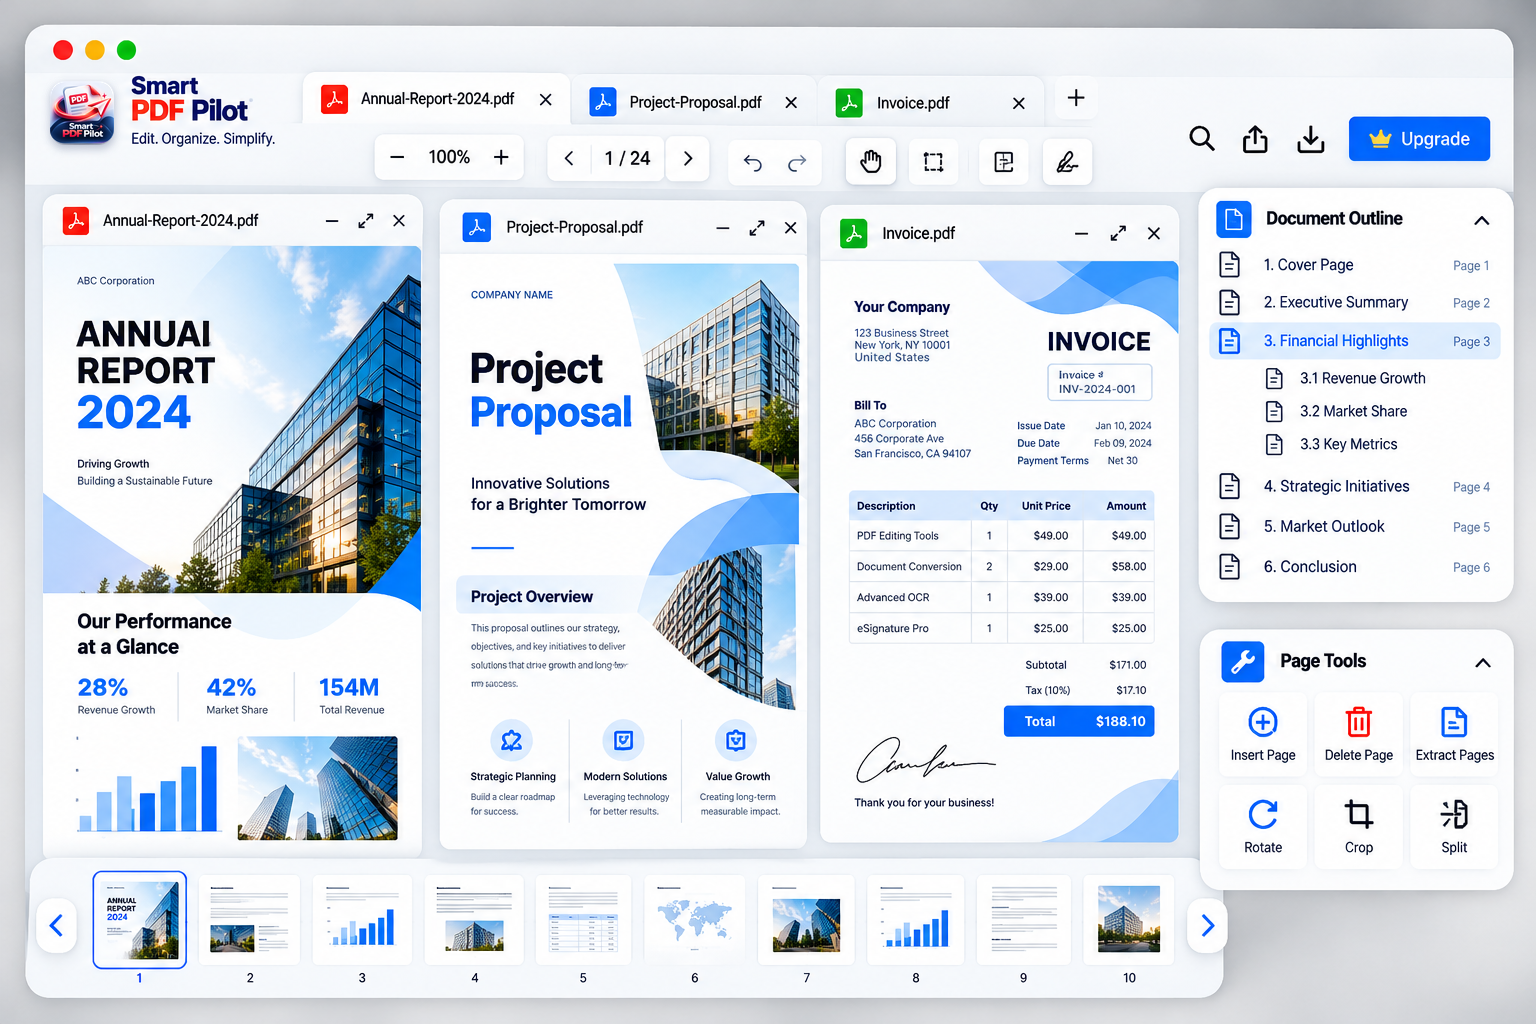Select page 6 world map thumbnail
The image size is (1536, 1024).
click(695, 920)
